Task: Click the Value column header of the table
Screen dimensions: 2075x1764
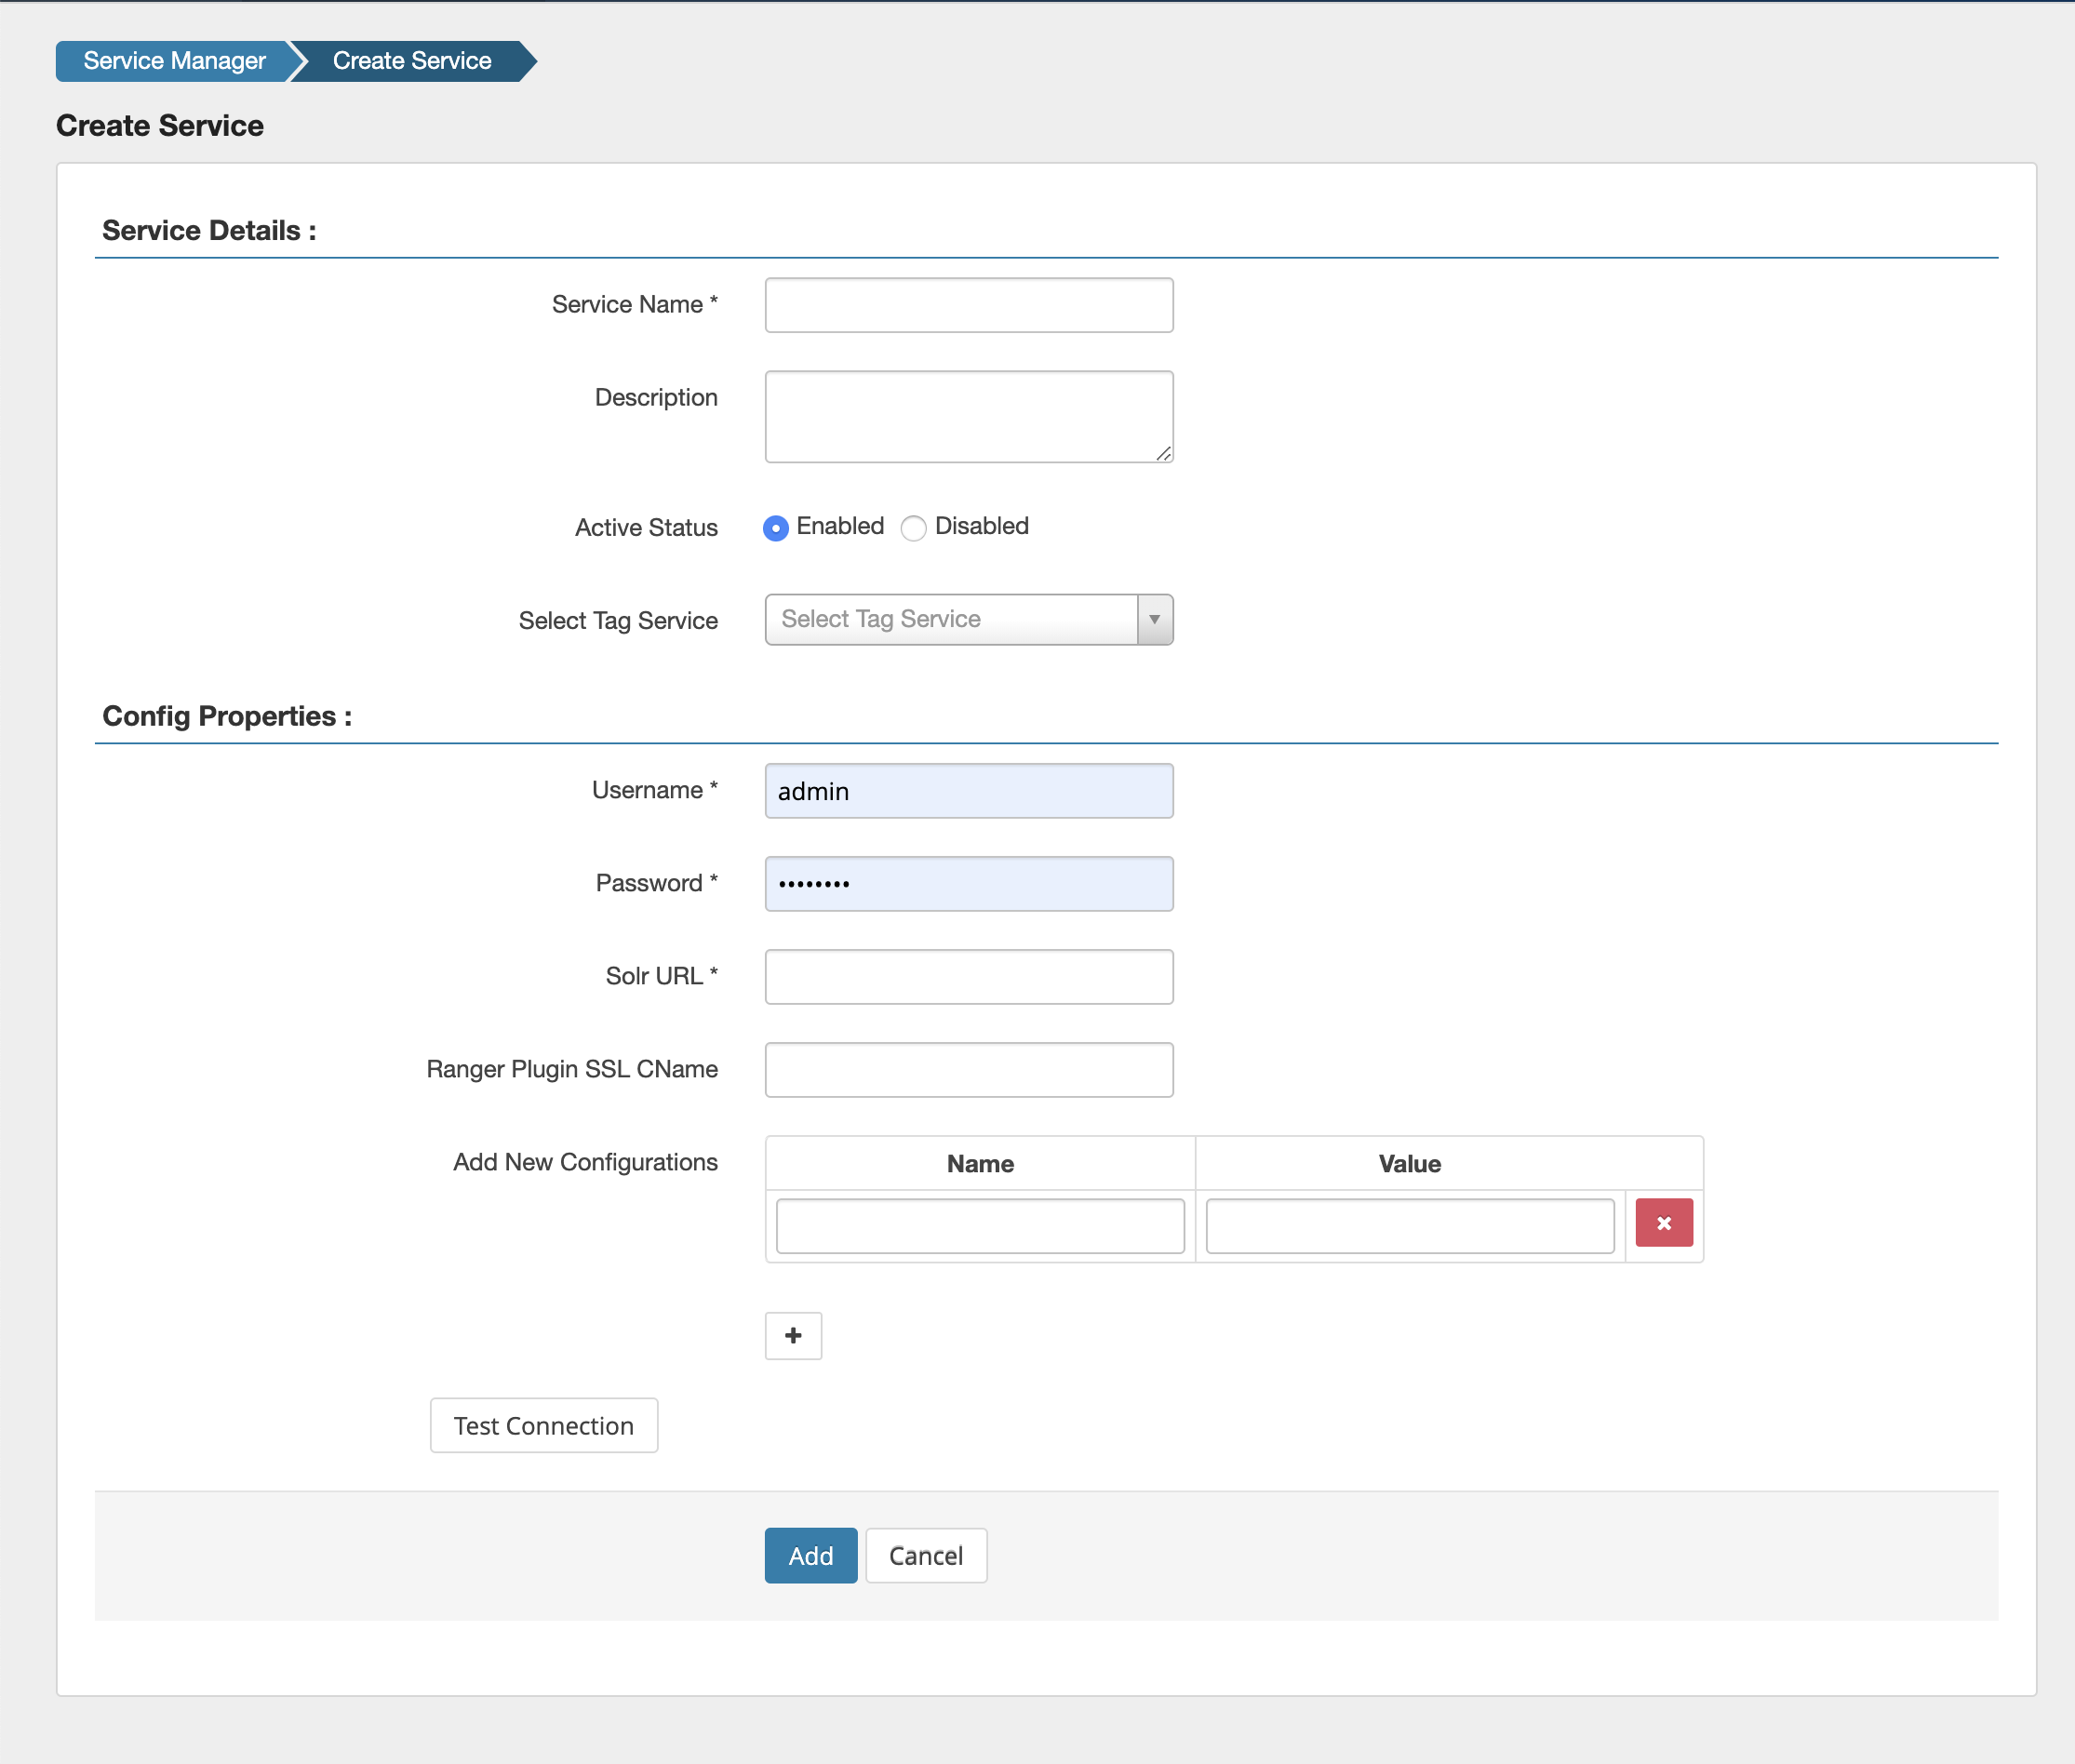Action: pyautogui.click(x=1409, y=1163)
